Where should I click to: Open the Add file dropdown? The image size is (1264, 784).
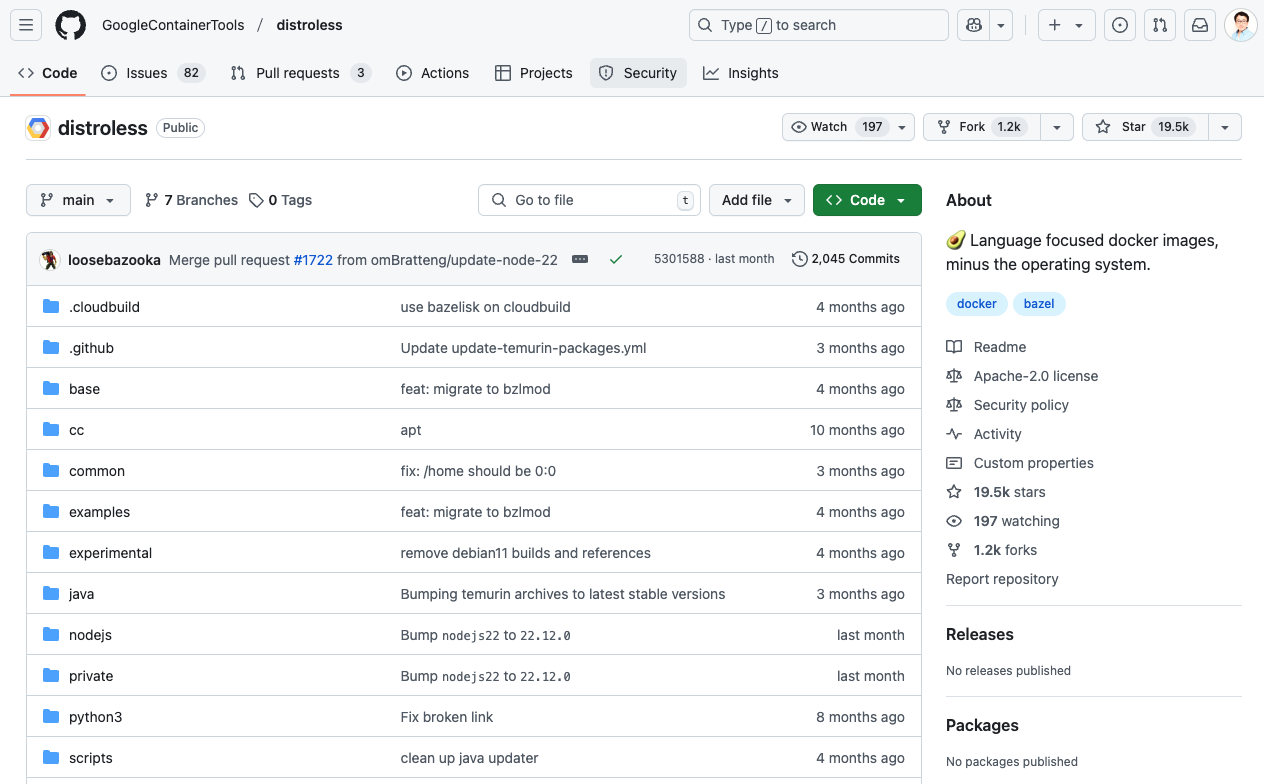click(x=757, y=200)
